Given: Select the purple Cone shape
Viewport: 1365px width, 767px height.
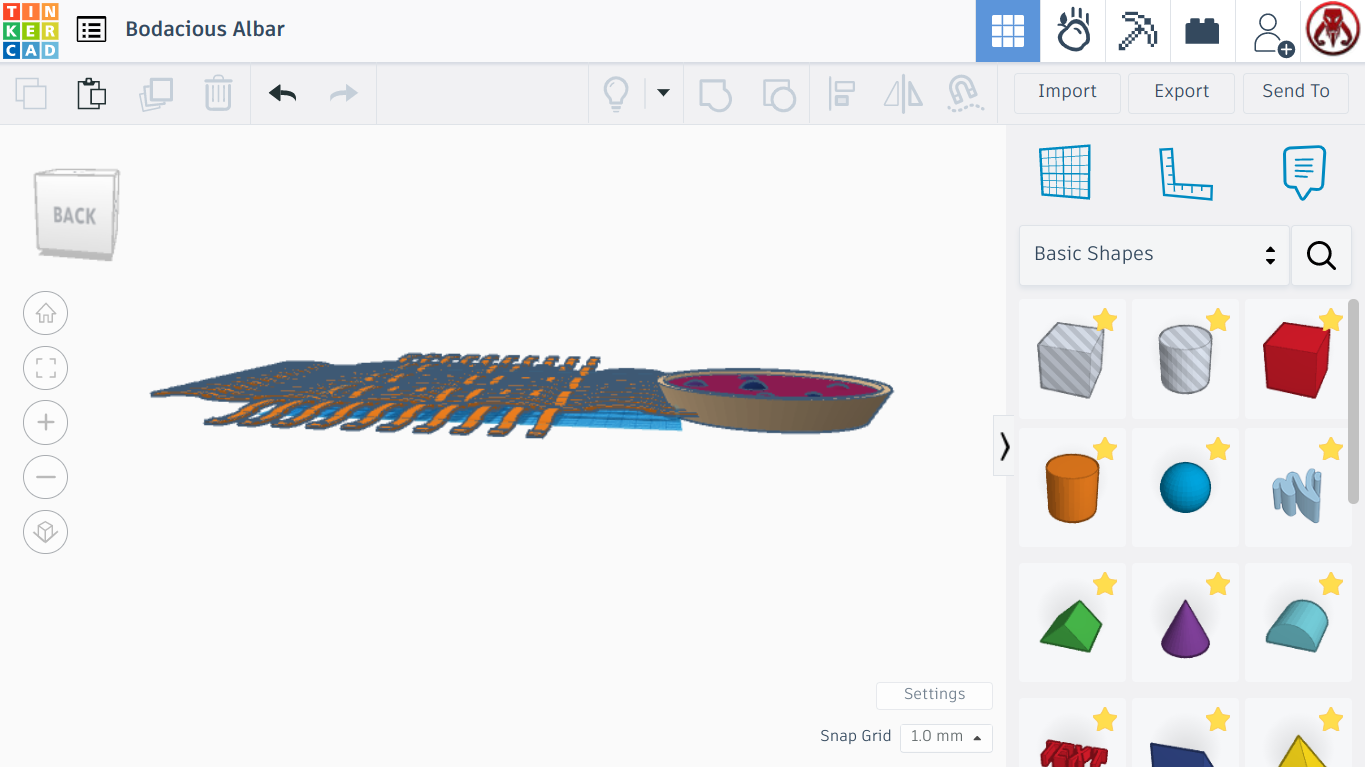Looking at the screenshot, I should click(1185, 623).
